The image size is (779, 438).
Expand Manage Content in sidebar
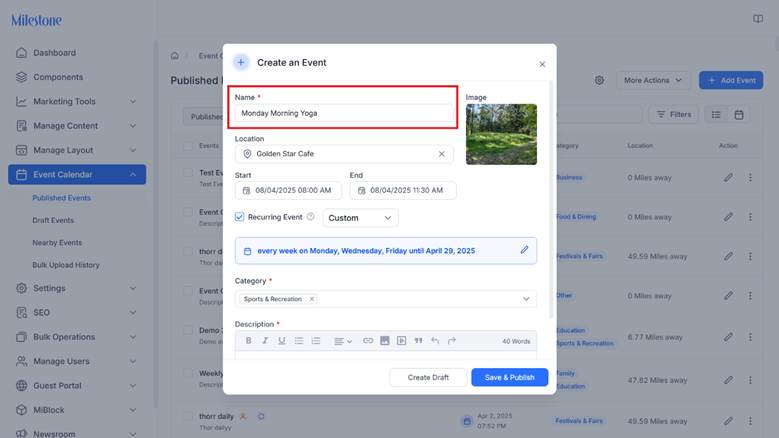click(x=133, y=126)
